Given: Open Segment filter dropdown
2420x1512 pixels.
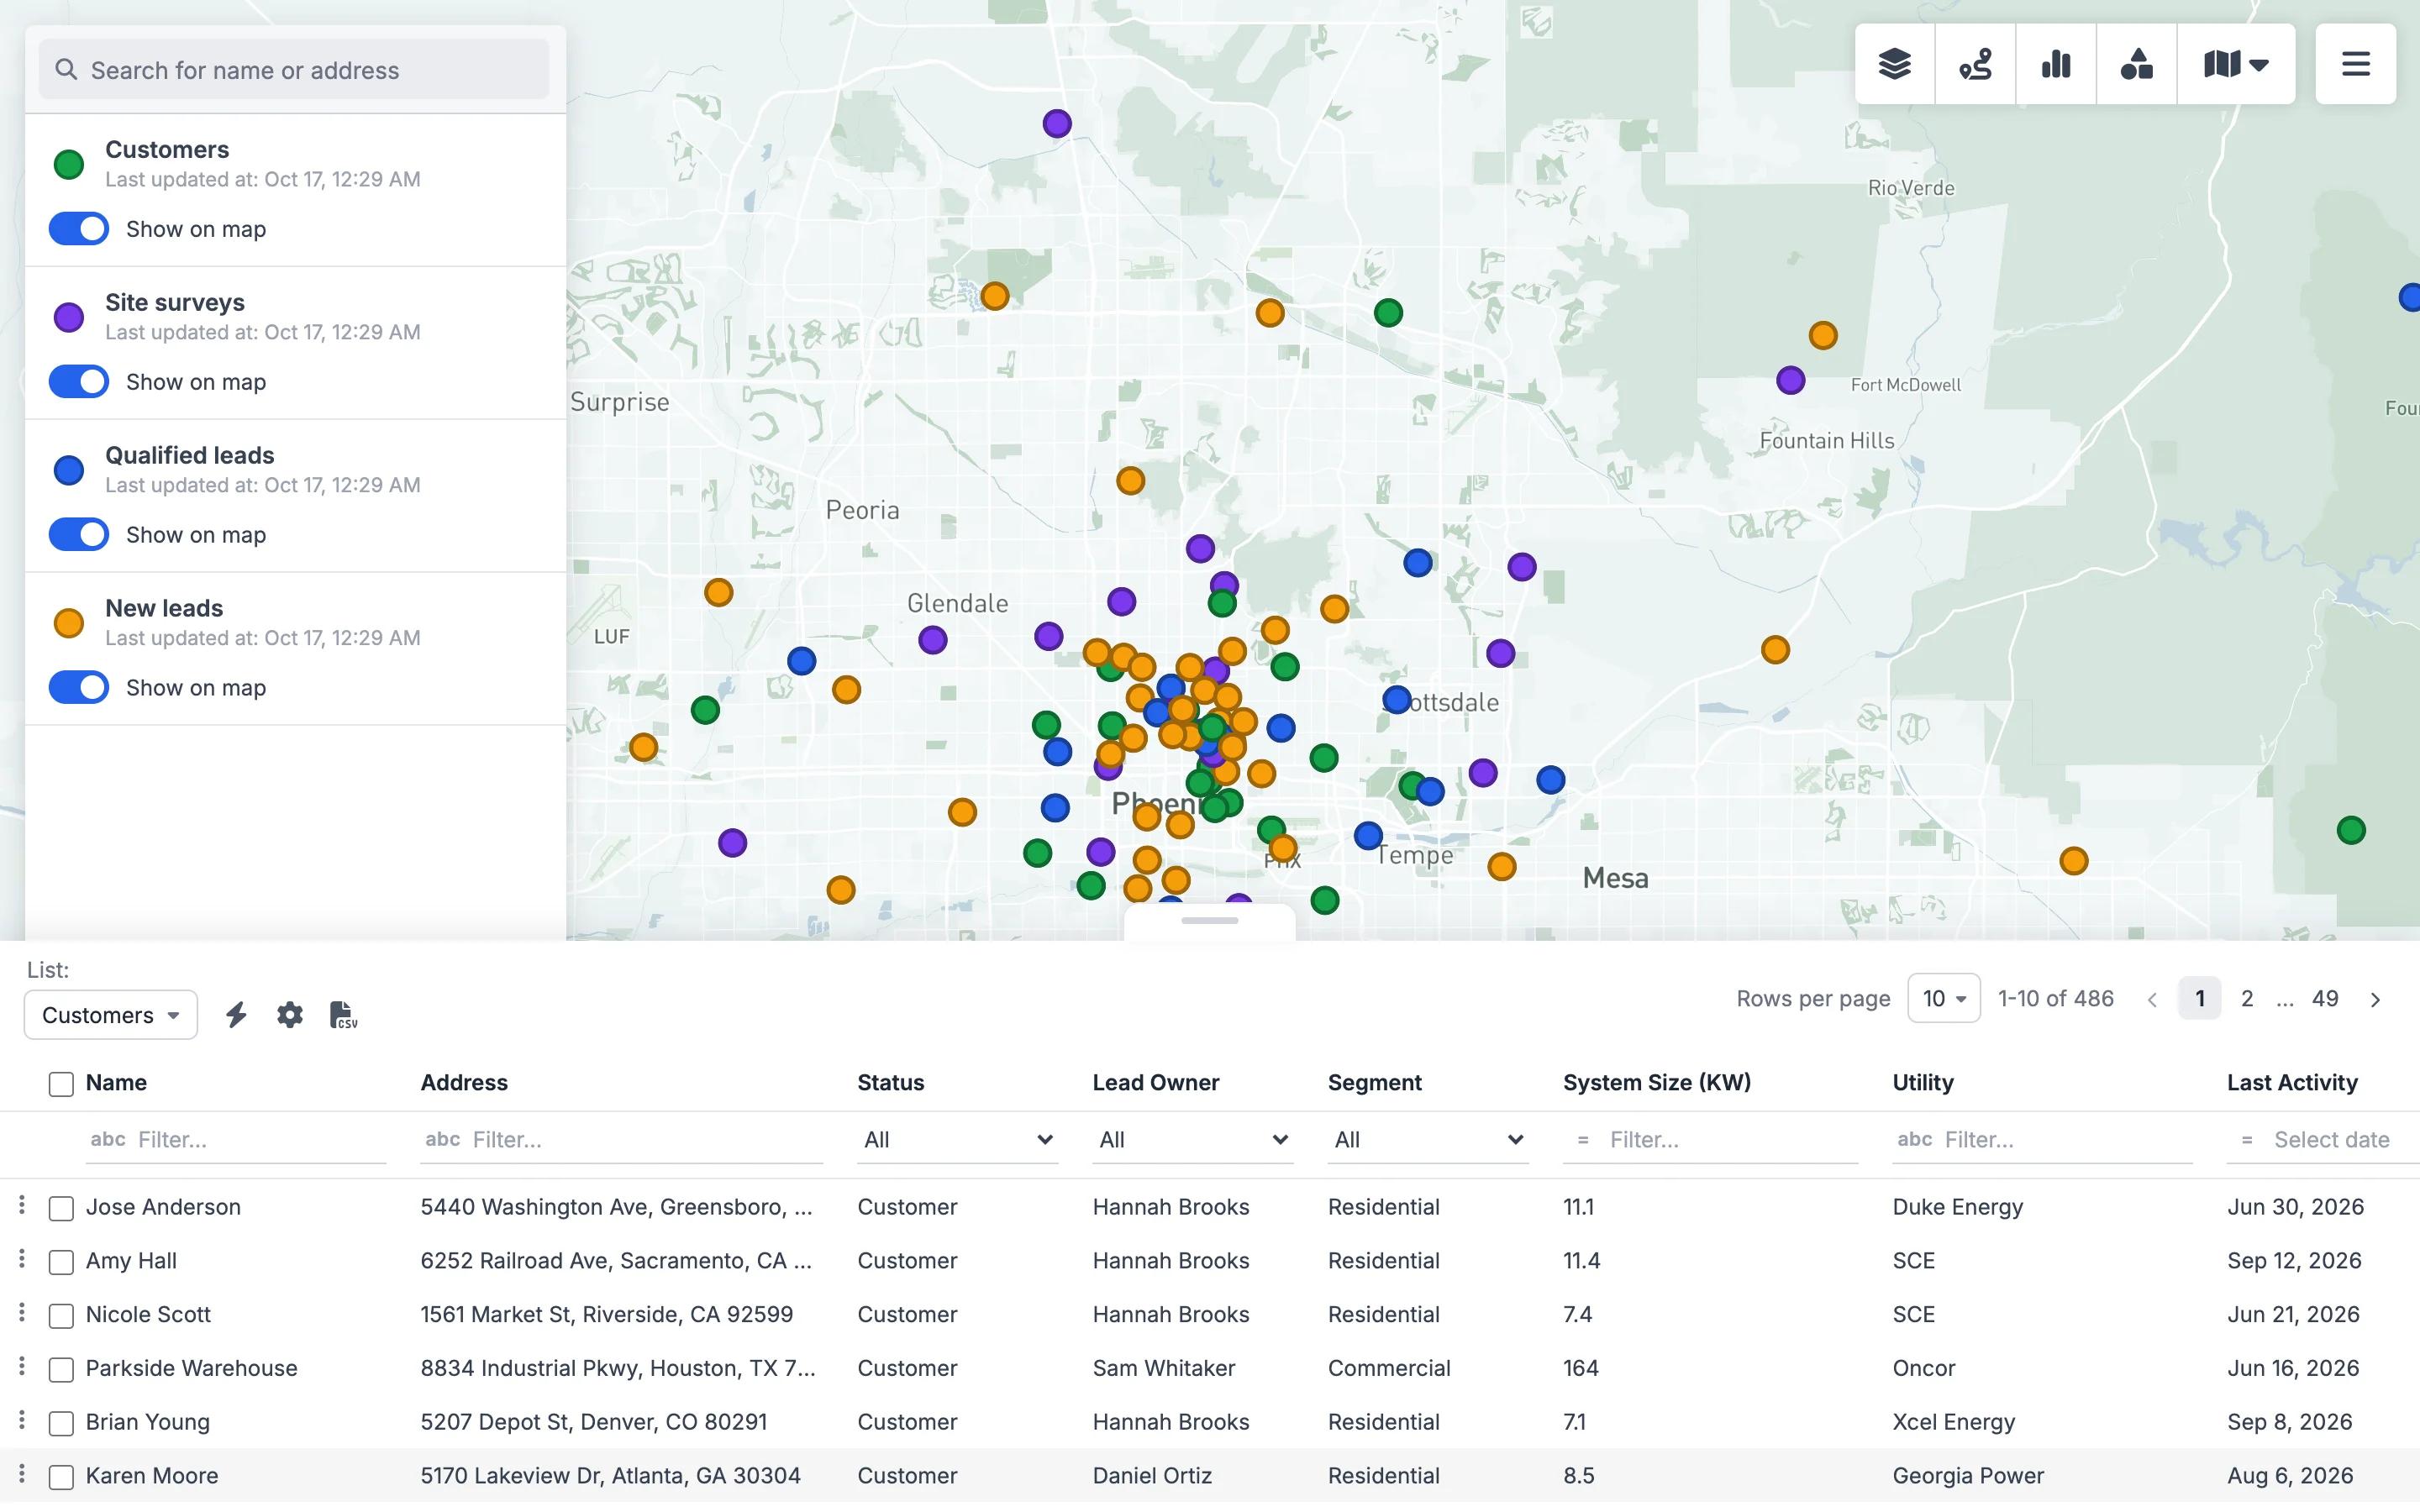Looking at the screenshot, I should coord(1427,1139).
